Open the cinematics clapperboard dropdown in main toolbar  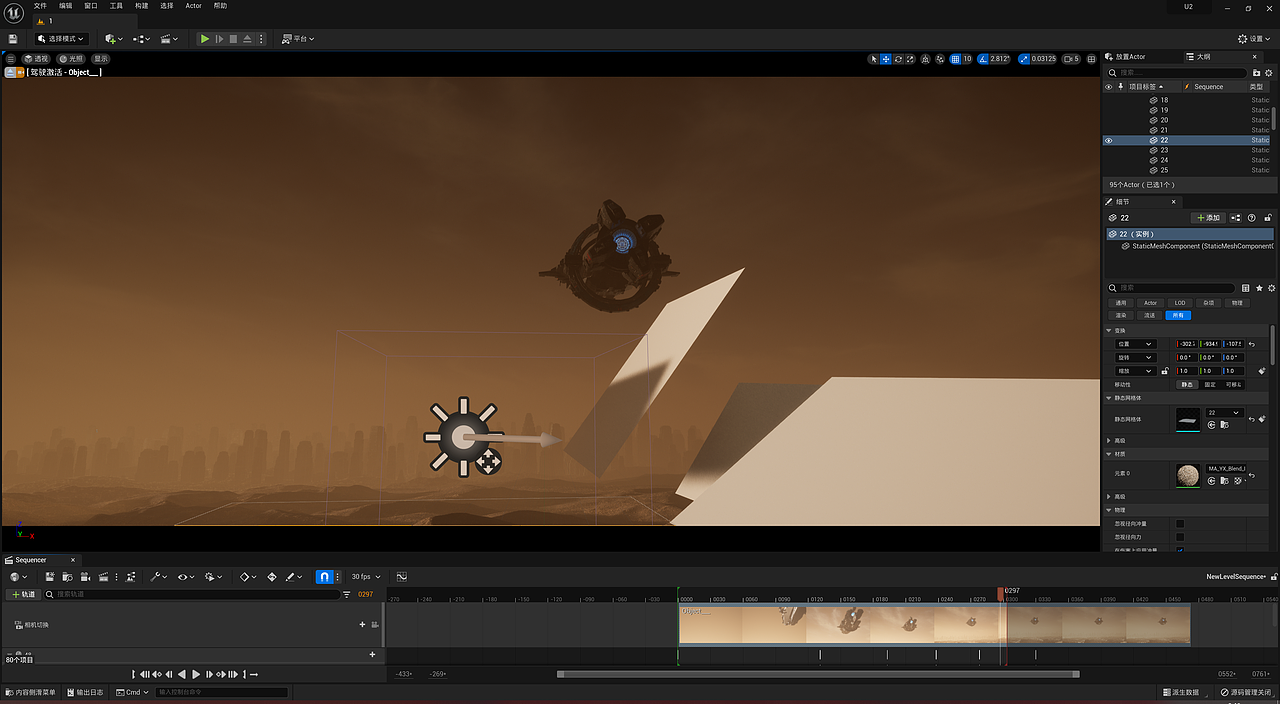pos(170,39)
